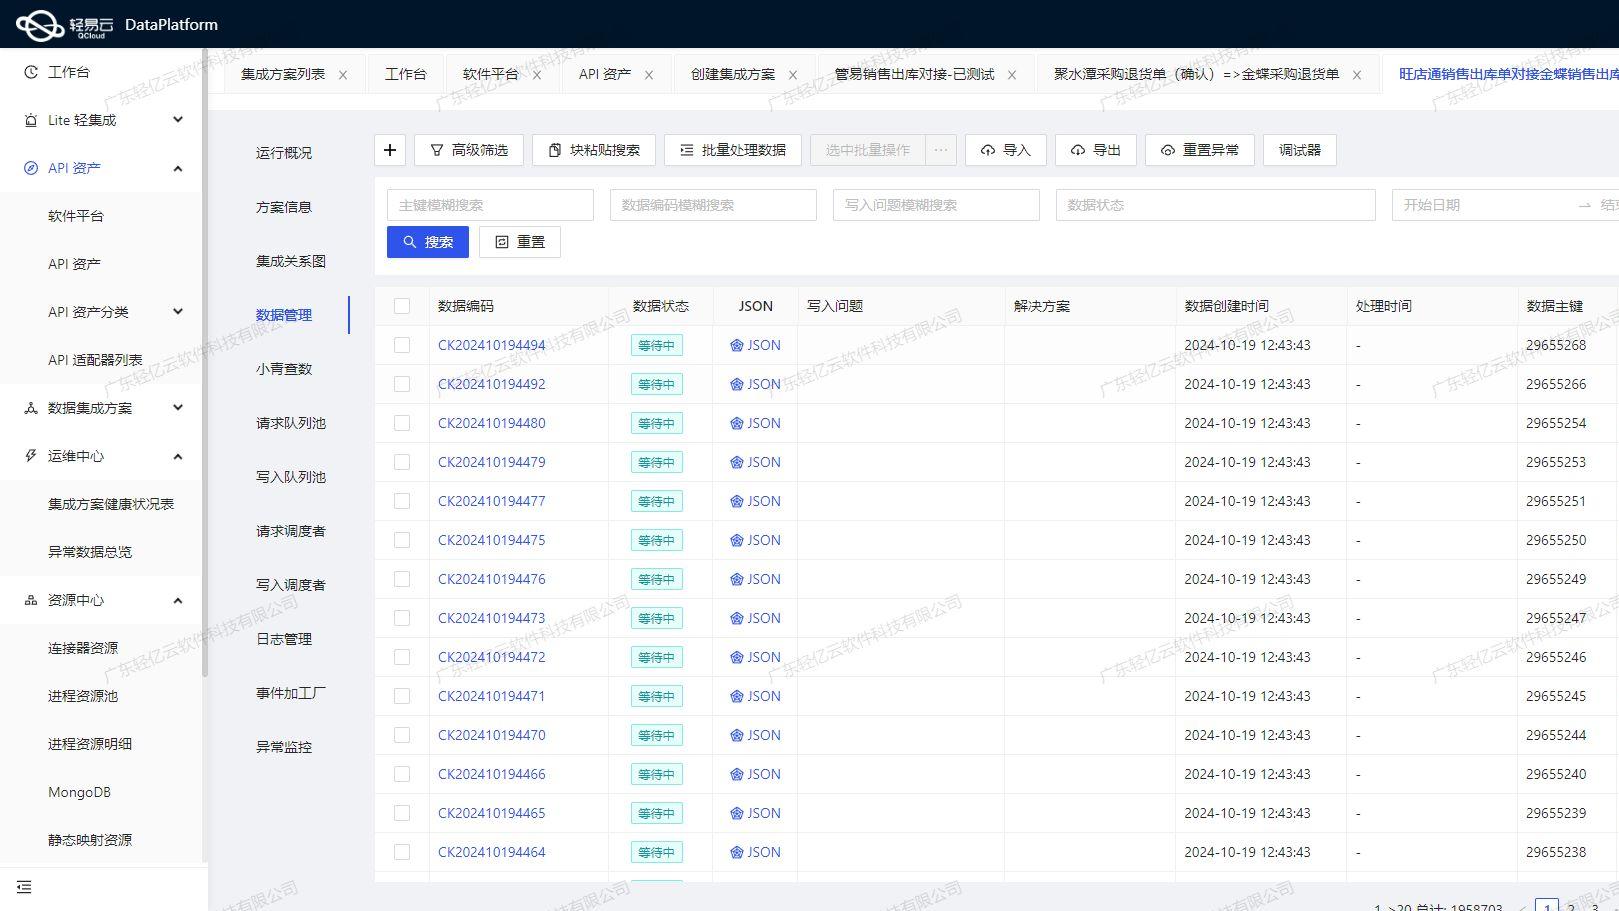Click the 搜索 search button
Image resolution: width=1619 pixels, height=911 pixels.
pos(427,241)
